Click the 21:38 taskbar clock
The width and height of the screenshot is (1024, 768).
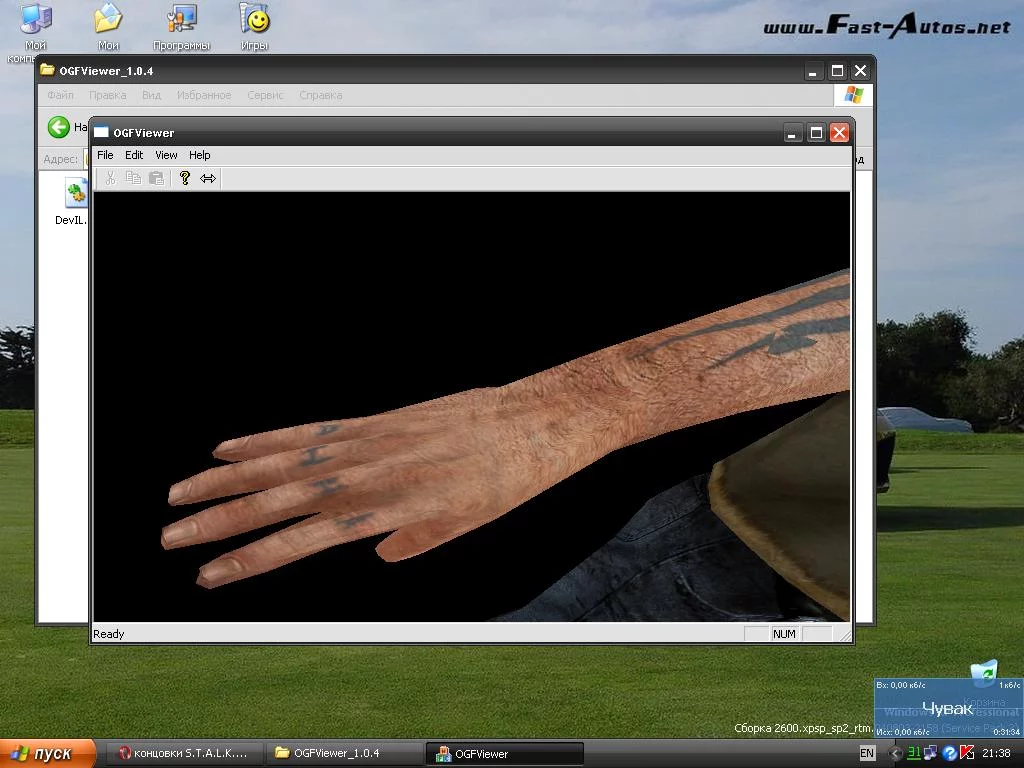(x=996, y=754)
